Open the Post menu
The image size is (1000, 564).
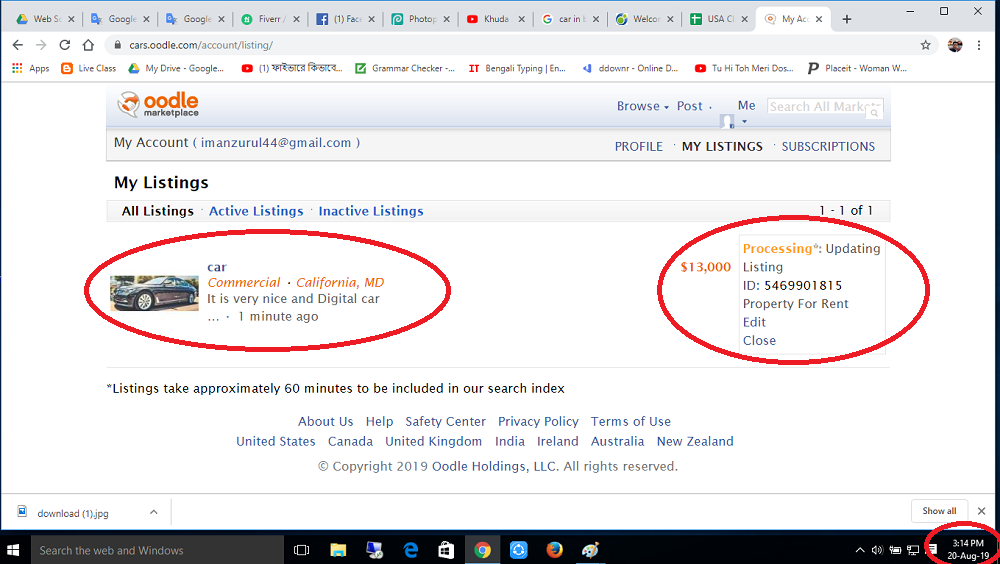point(693,107)
